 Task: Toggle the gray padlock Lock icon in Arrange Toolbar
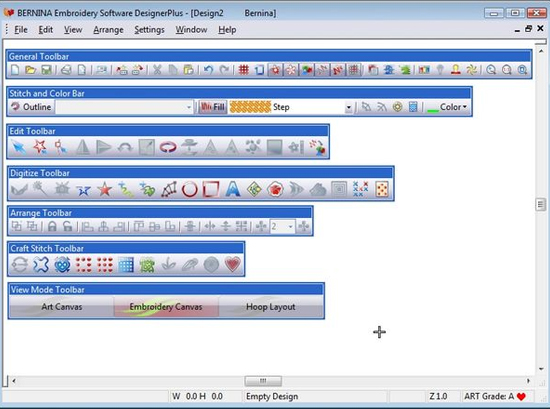[x=52, y=227]
